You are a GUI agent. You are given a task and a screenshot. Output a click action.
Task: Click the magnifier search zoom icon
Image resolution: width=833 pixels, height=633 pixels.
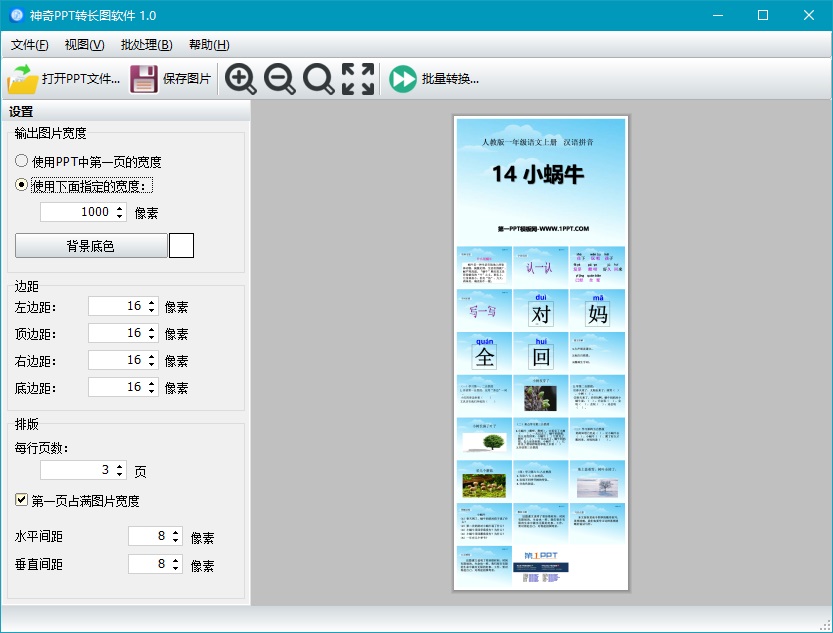click(319, 80)
